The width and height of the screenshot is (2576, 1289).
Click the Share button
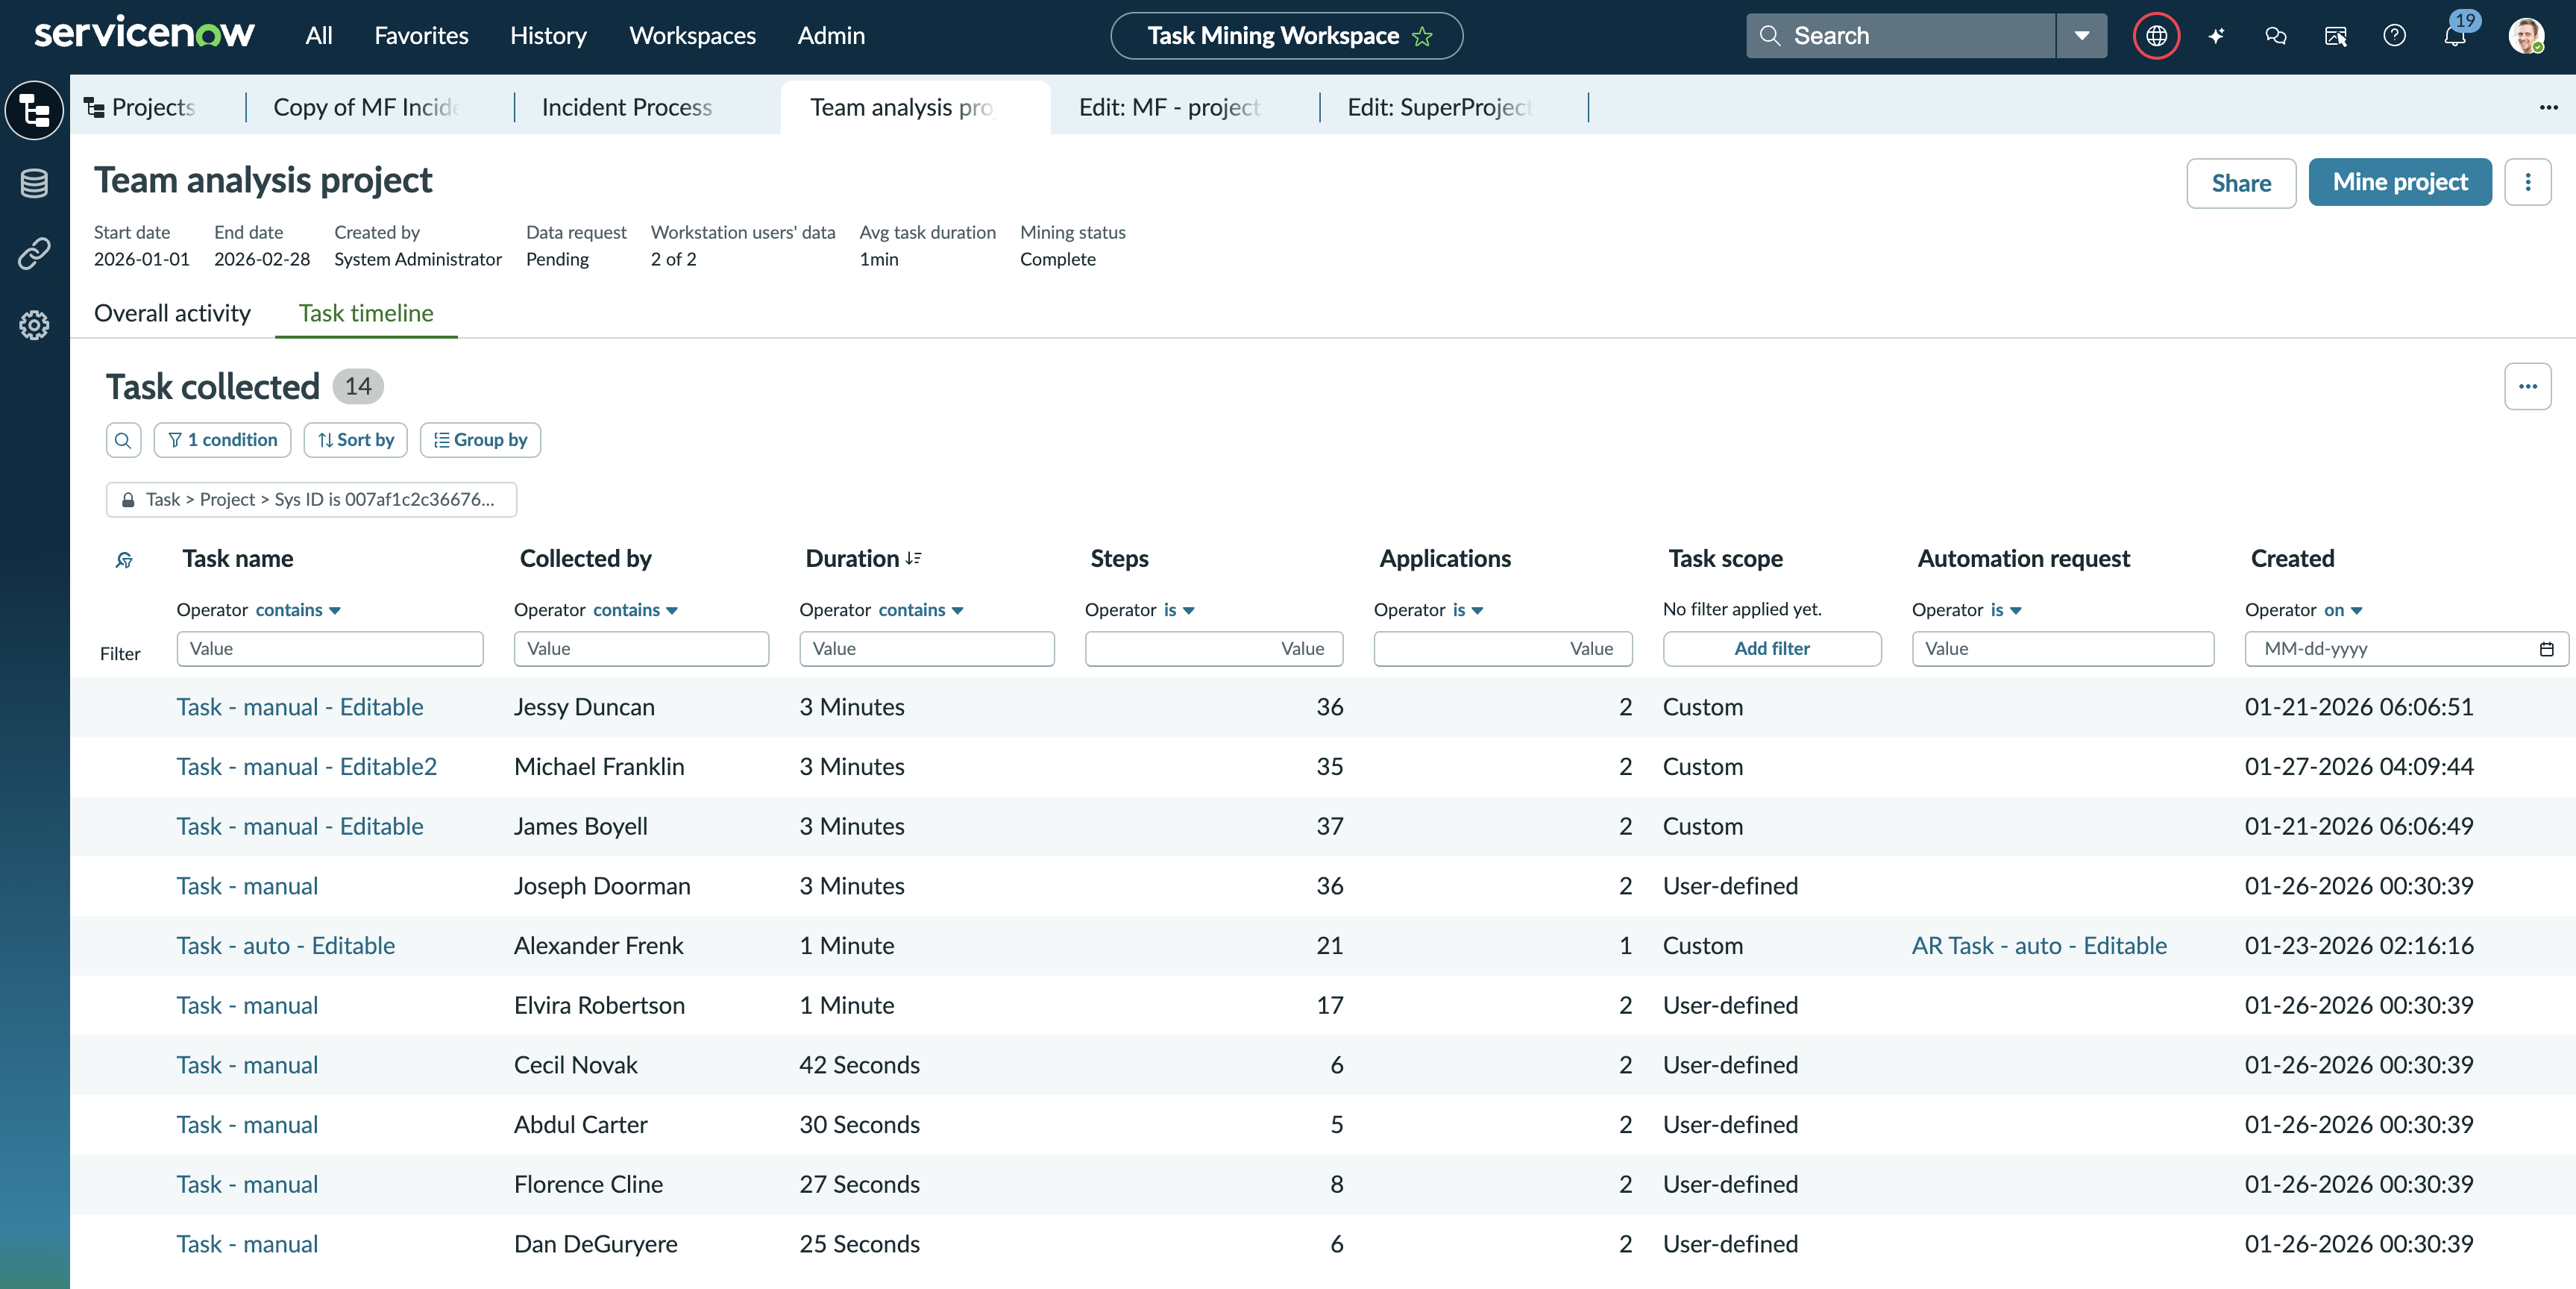(2241, 183)
